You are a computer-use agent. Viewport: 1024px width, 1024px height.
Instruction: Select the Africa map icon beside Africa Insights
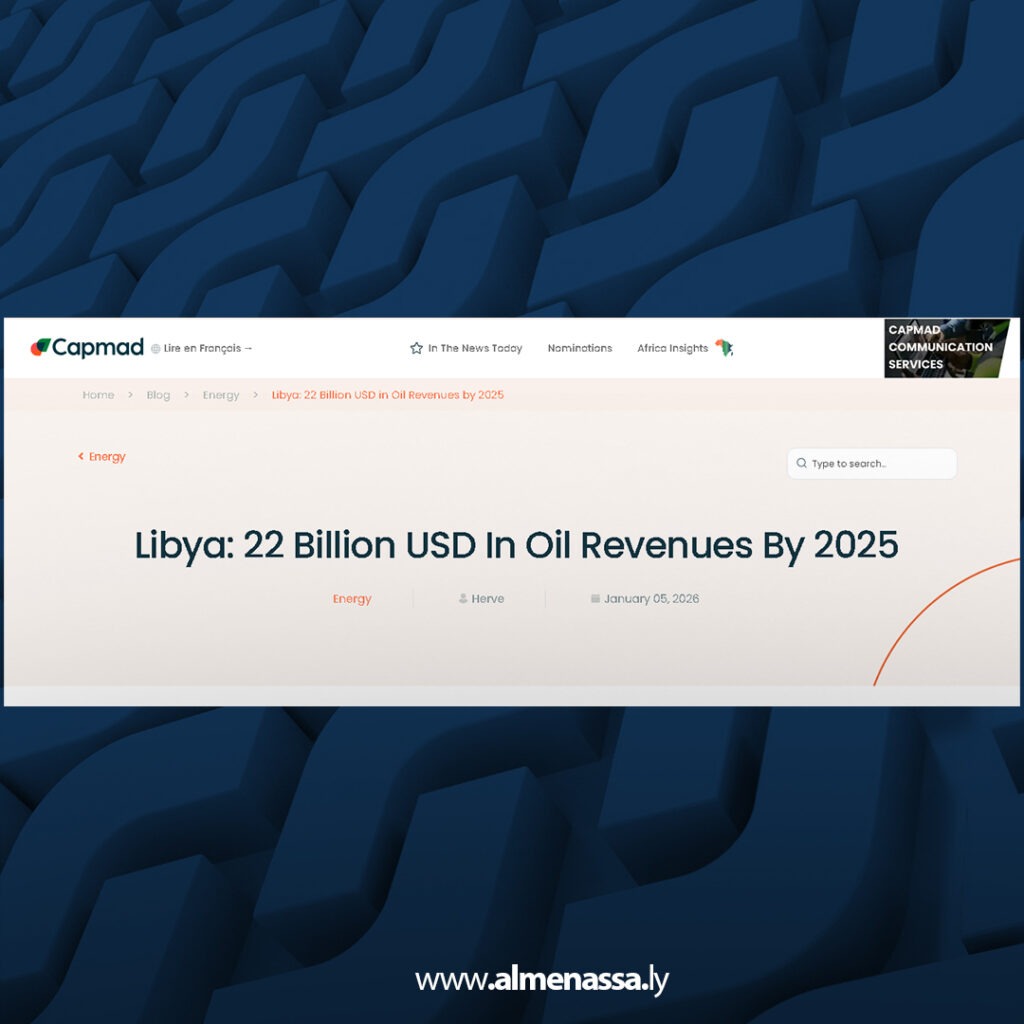pyautogui.click(x=725, y=348)
